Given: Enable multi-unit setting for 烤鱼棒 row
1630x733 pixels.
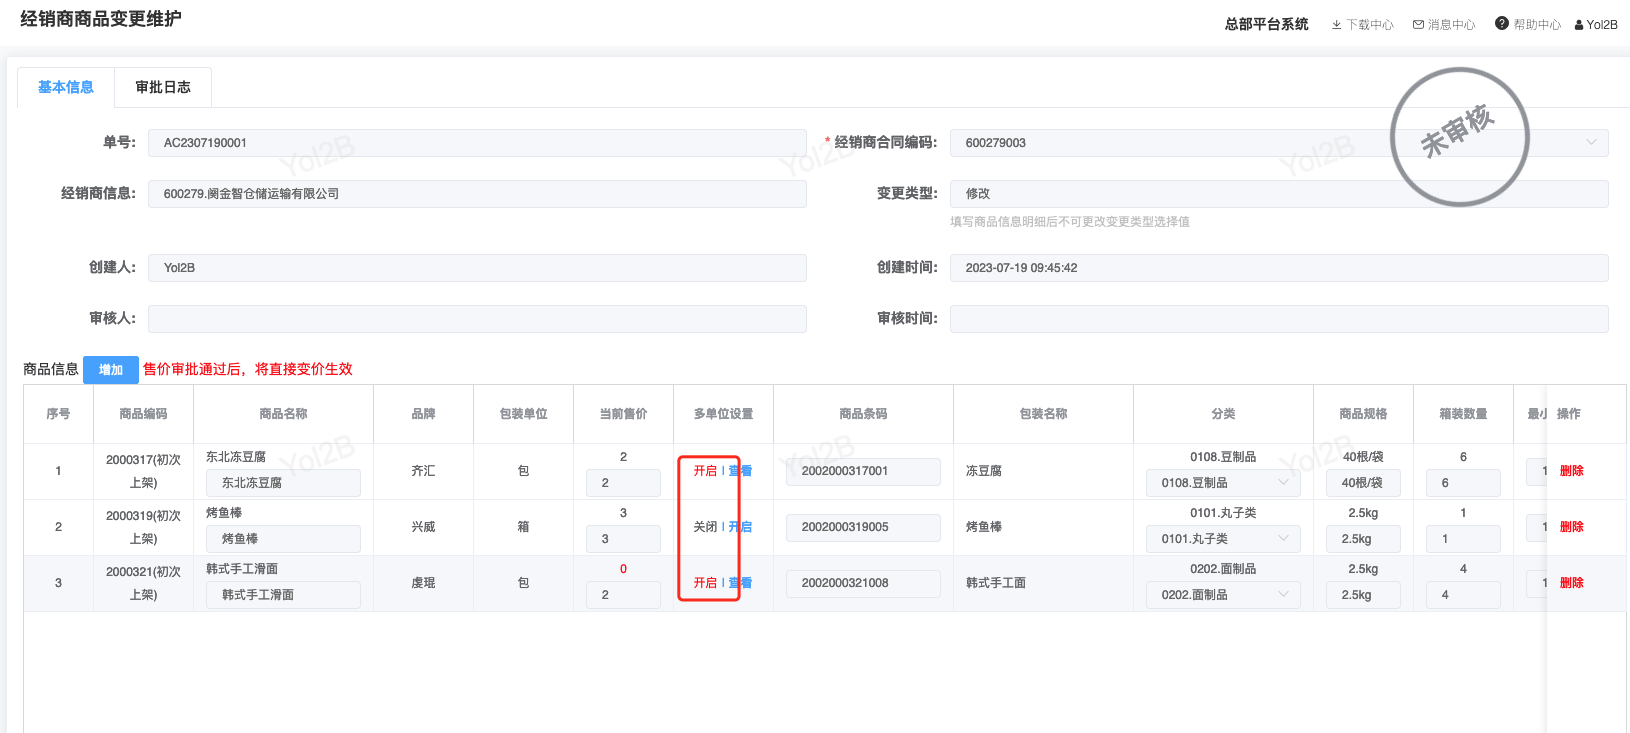Looking at the screenshot, I should tap(740, 527).
